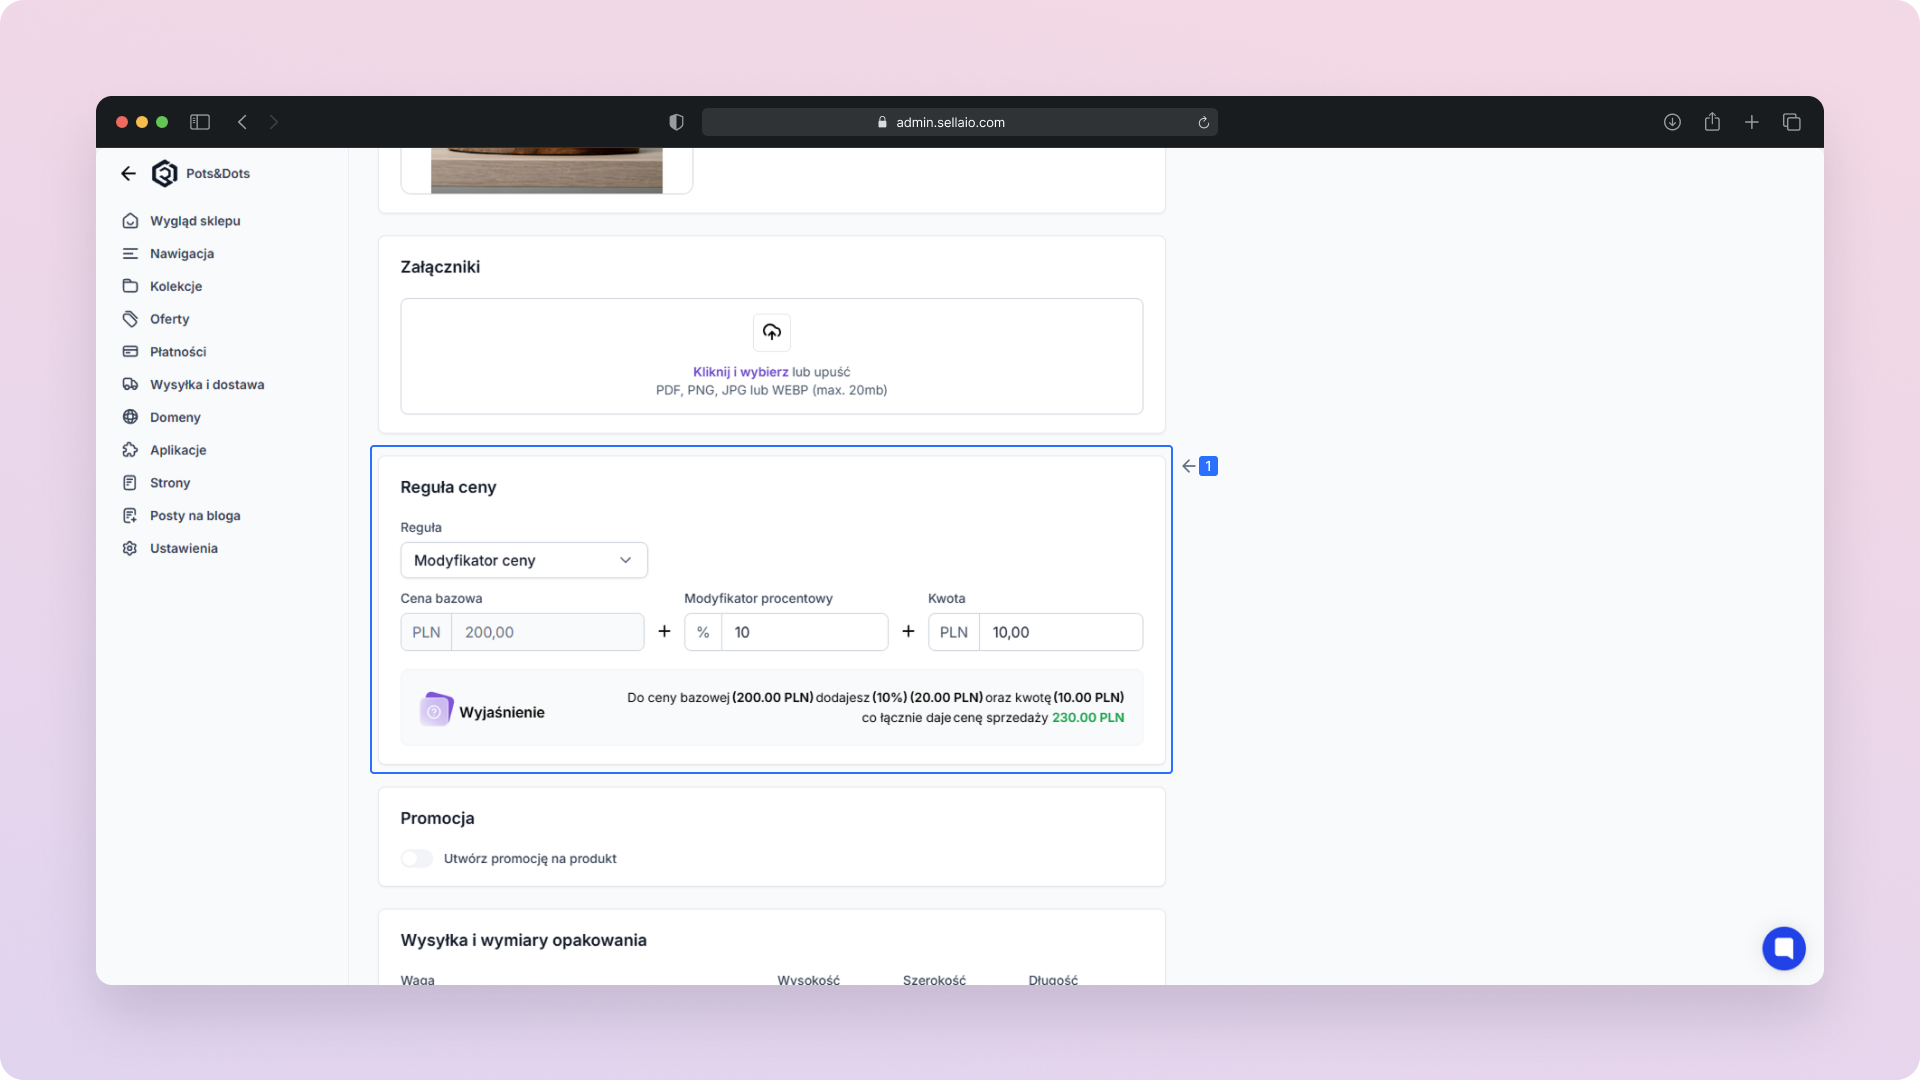This screenshot has height=1080, width=1920.
Task: Click the PDF, PNG, JPG file types text
Action: pos(771,390)
